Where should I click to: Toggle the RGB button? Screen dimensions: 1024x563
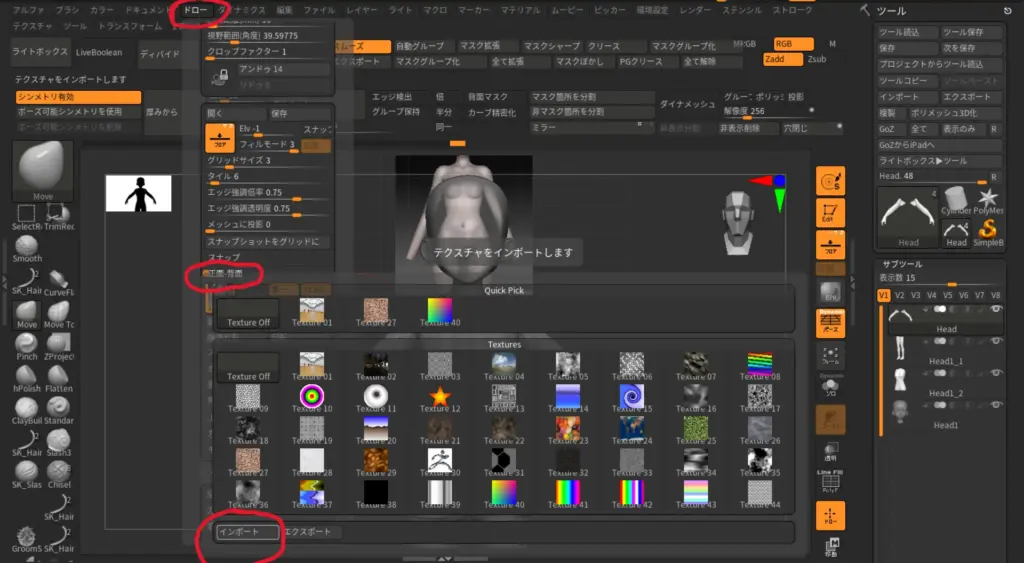[x=793, y=44]
